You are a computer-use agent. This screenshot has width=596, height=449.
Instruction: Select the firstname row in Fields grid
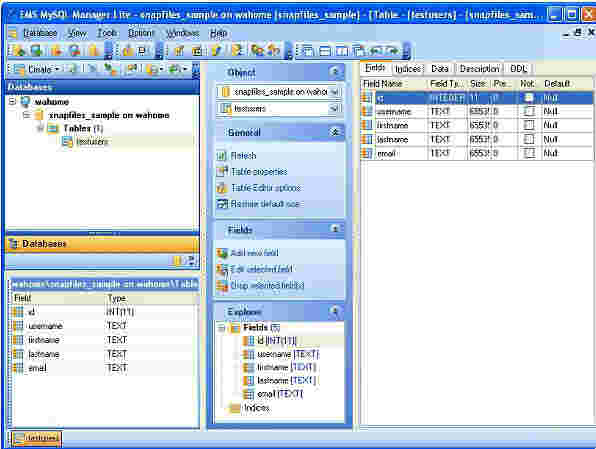click(477, 125)
